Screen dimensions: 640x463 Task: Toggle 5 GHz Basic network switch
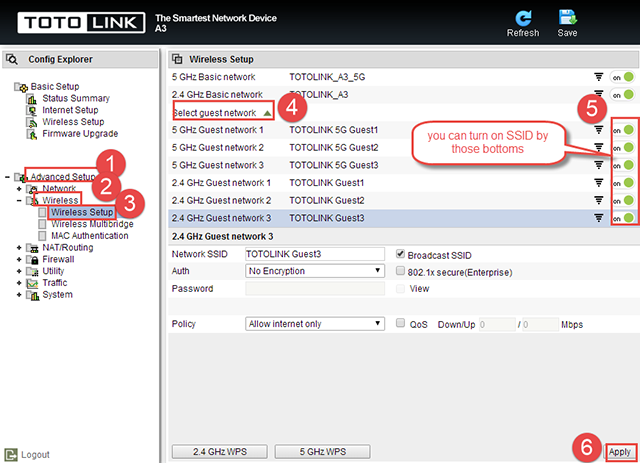[623, 77]
